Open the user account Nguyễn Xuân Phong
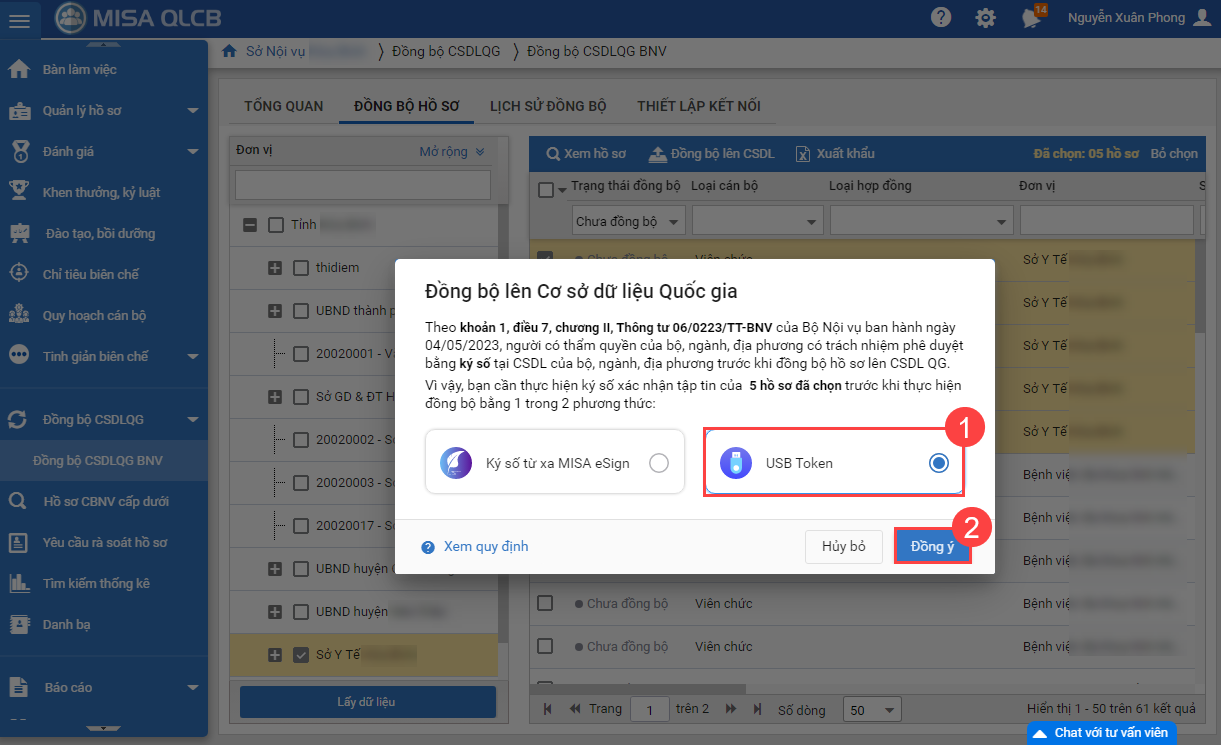Viewport: 1221px width, 745px height. 1139,18
